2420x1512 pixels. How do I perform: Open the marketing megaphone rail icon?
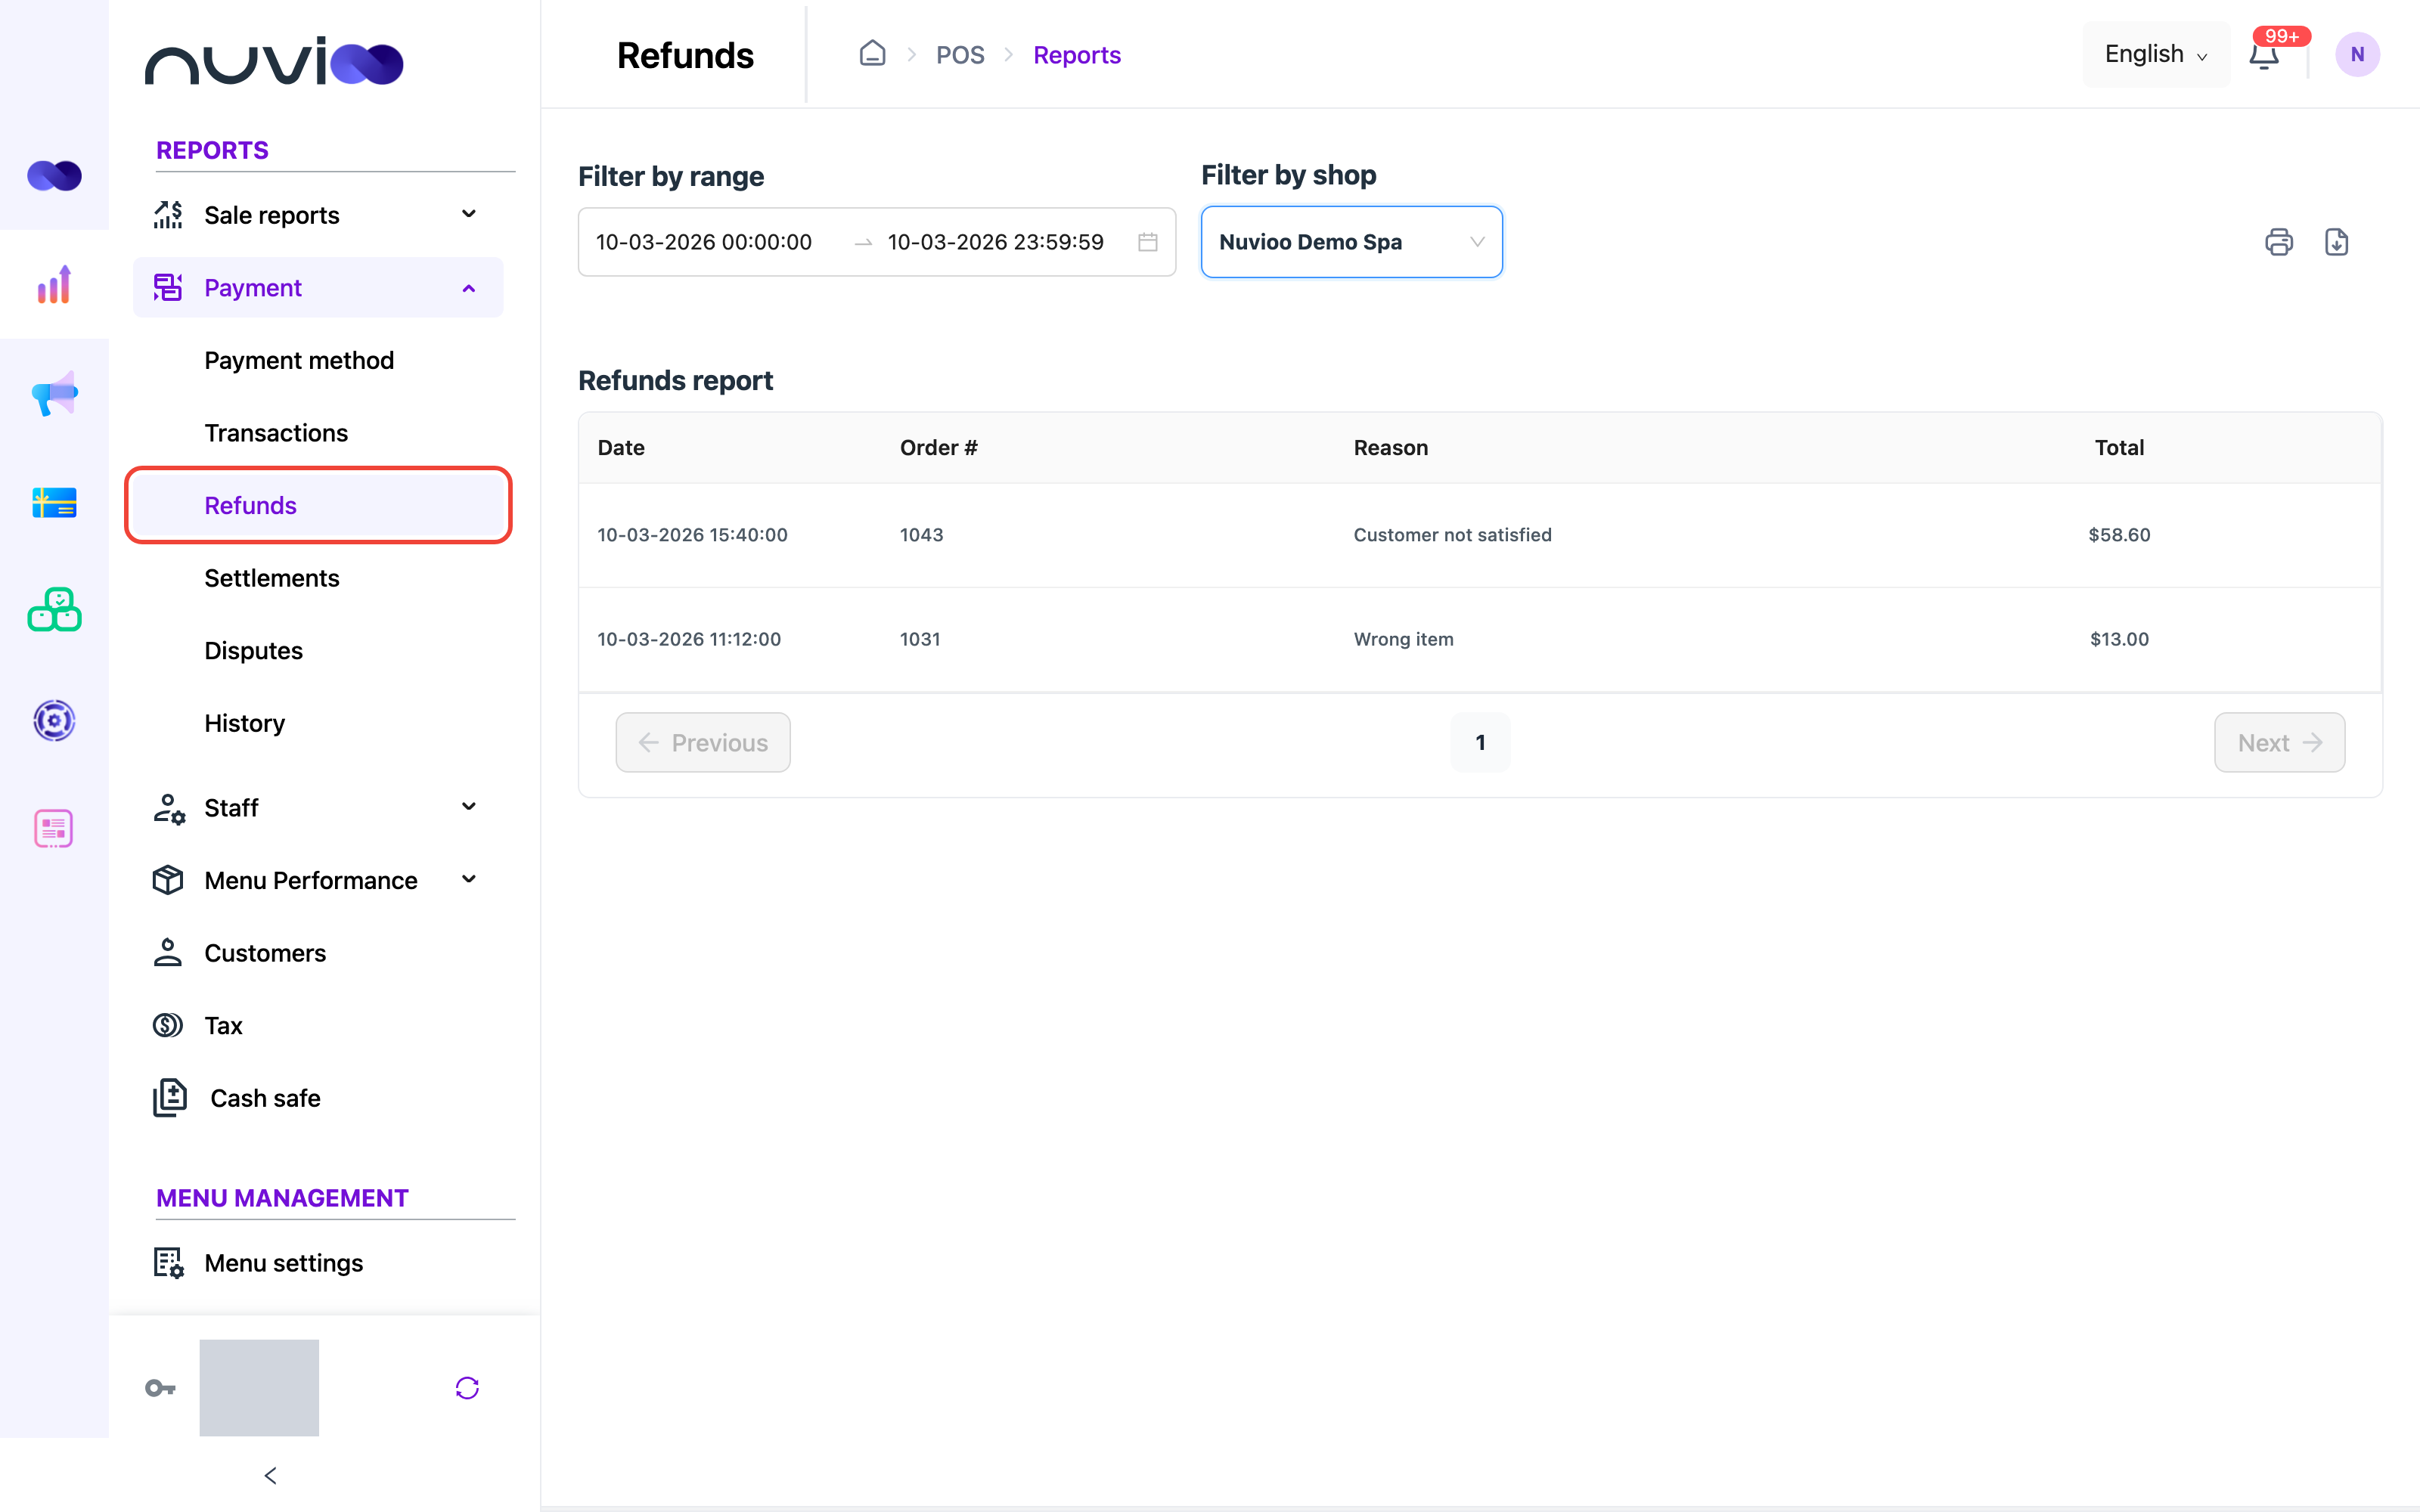(x=54, y=393)
